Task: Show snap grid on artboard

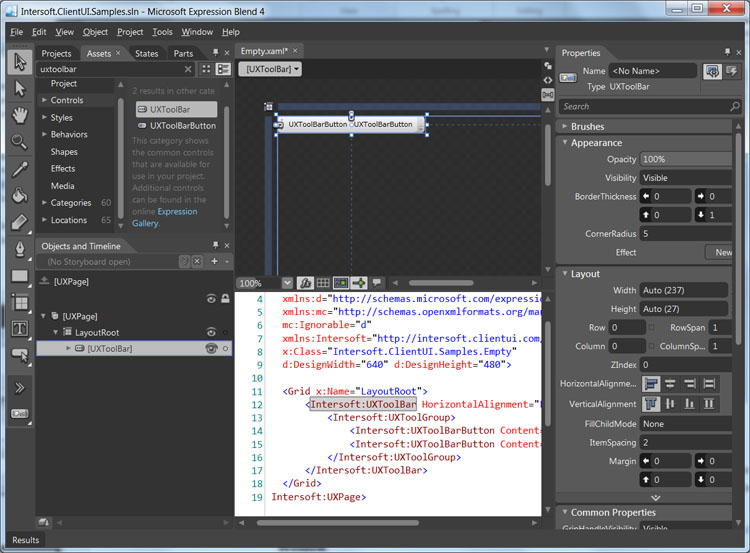Action: (x=323, y=283)
